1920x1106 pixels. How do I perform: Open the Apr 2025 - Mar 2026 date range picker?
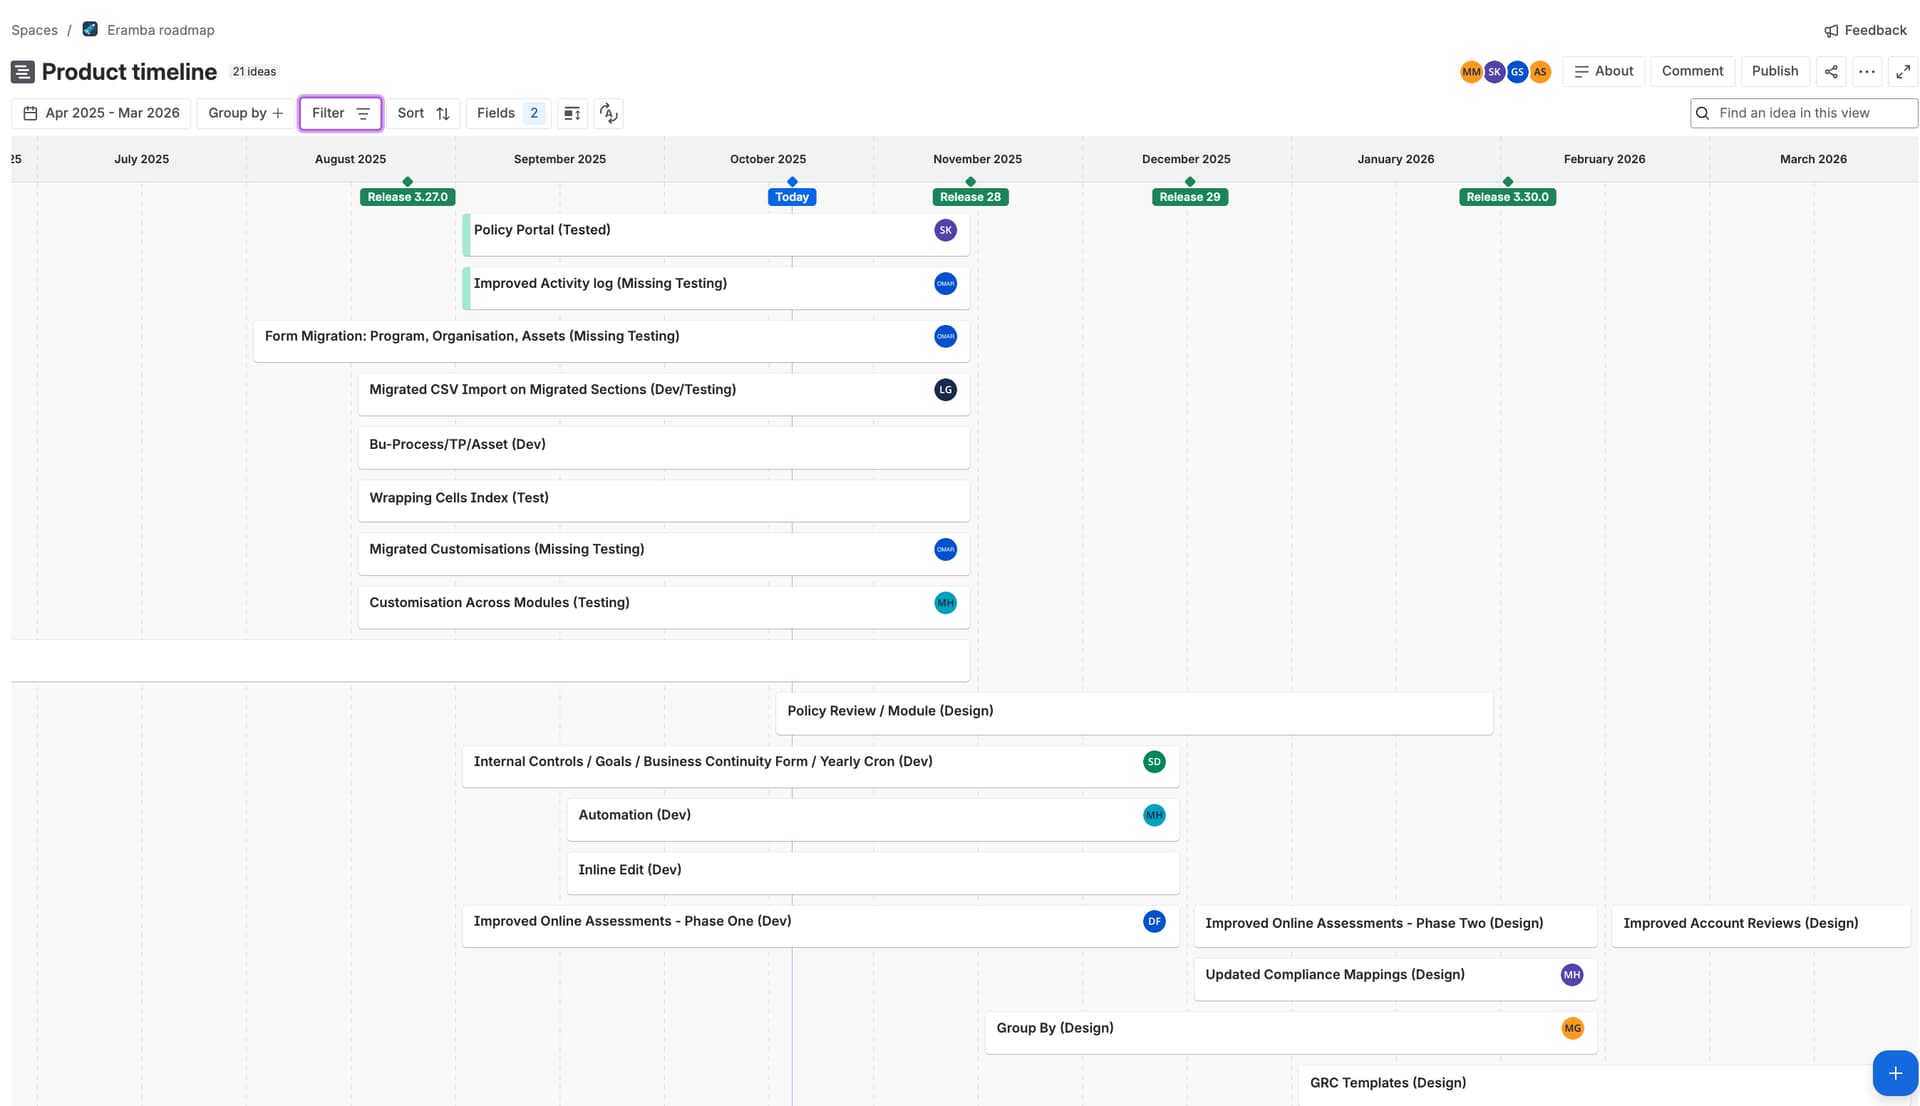pyautogui.click(x=101, y=113)
